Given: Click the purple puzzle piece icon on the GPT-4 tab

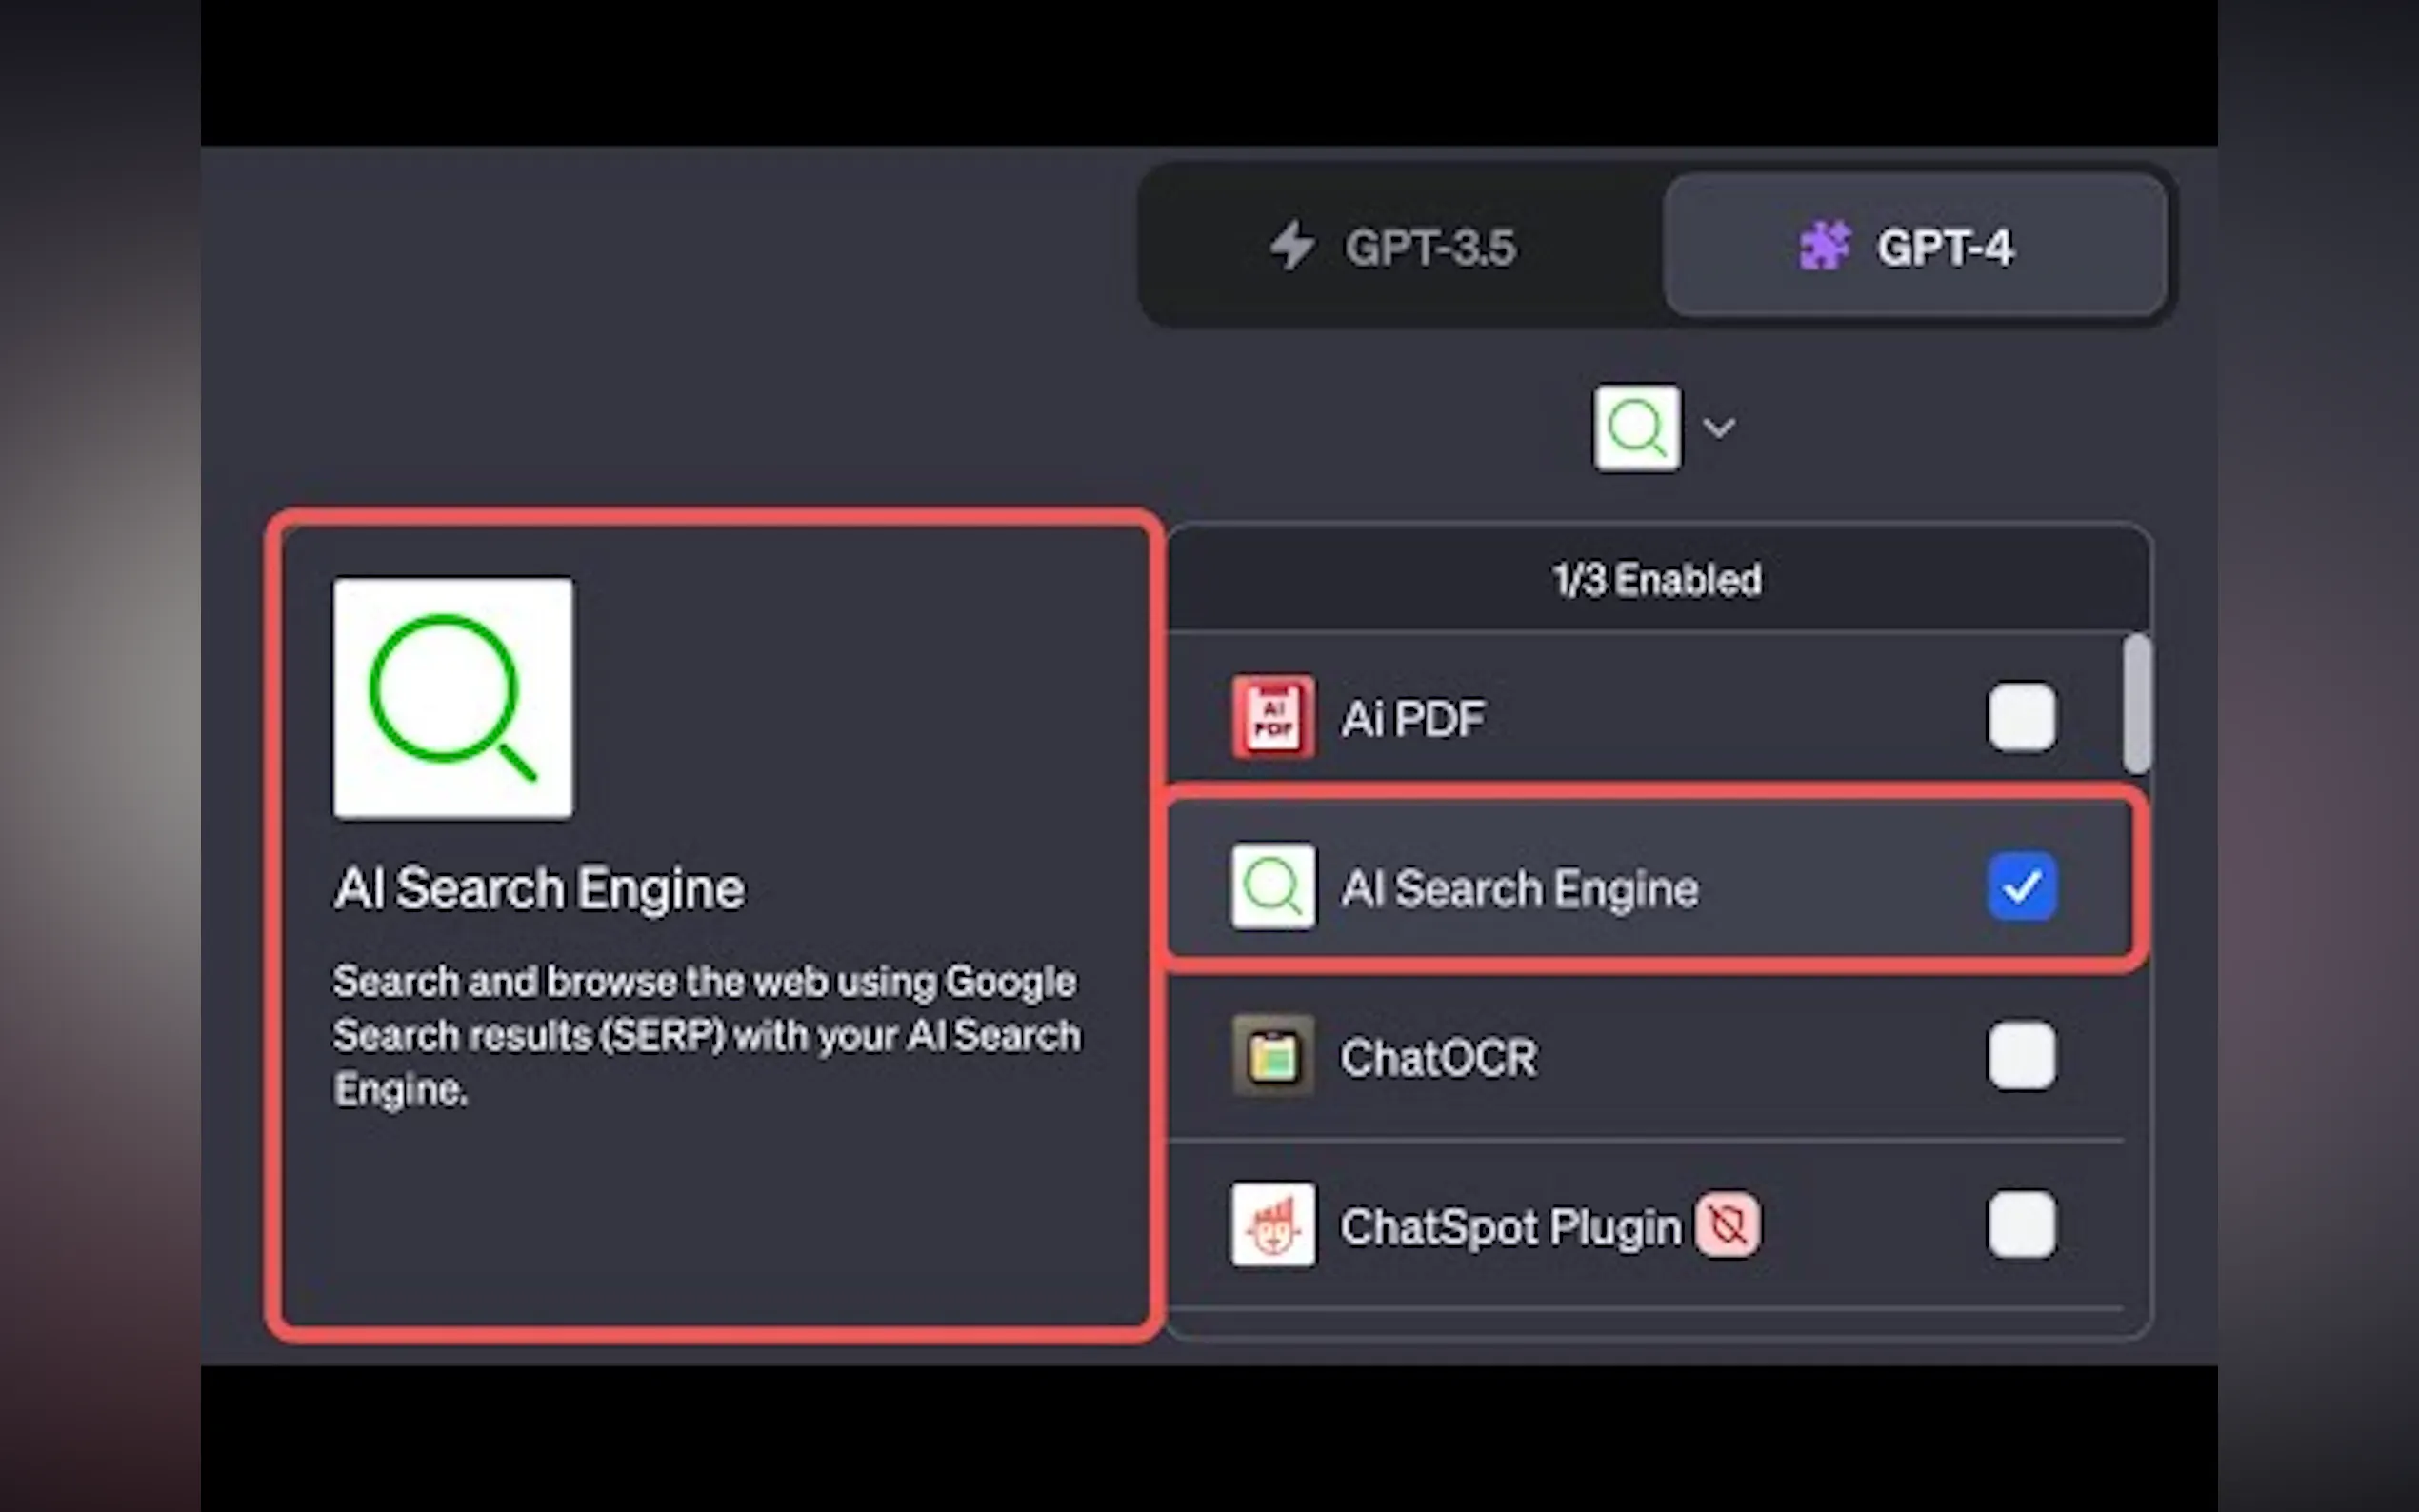Looking at the screenshot, I should (x=1824, y=246).
